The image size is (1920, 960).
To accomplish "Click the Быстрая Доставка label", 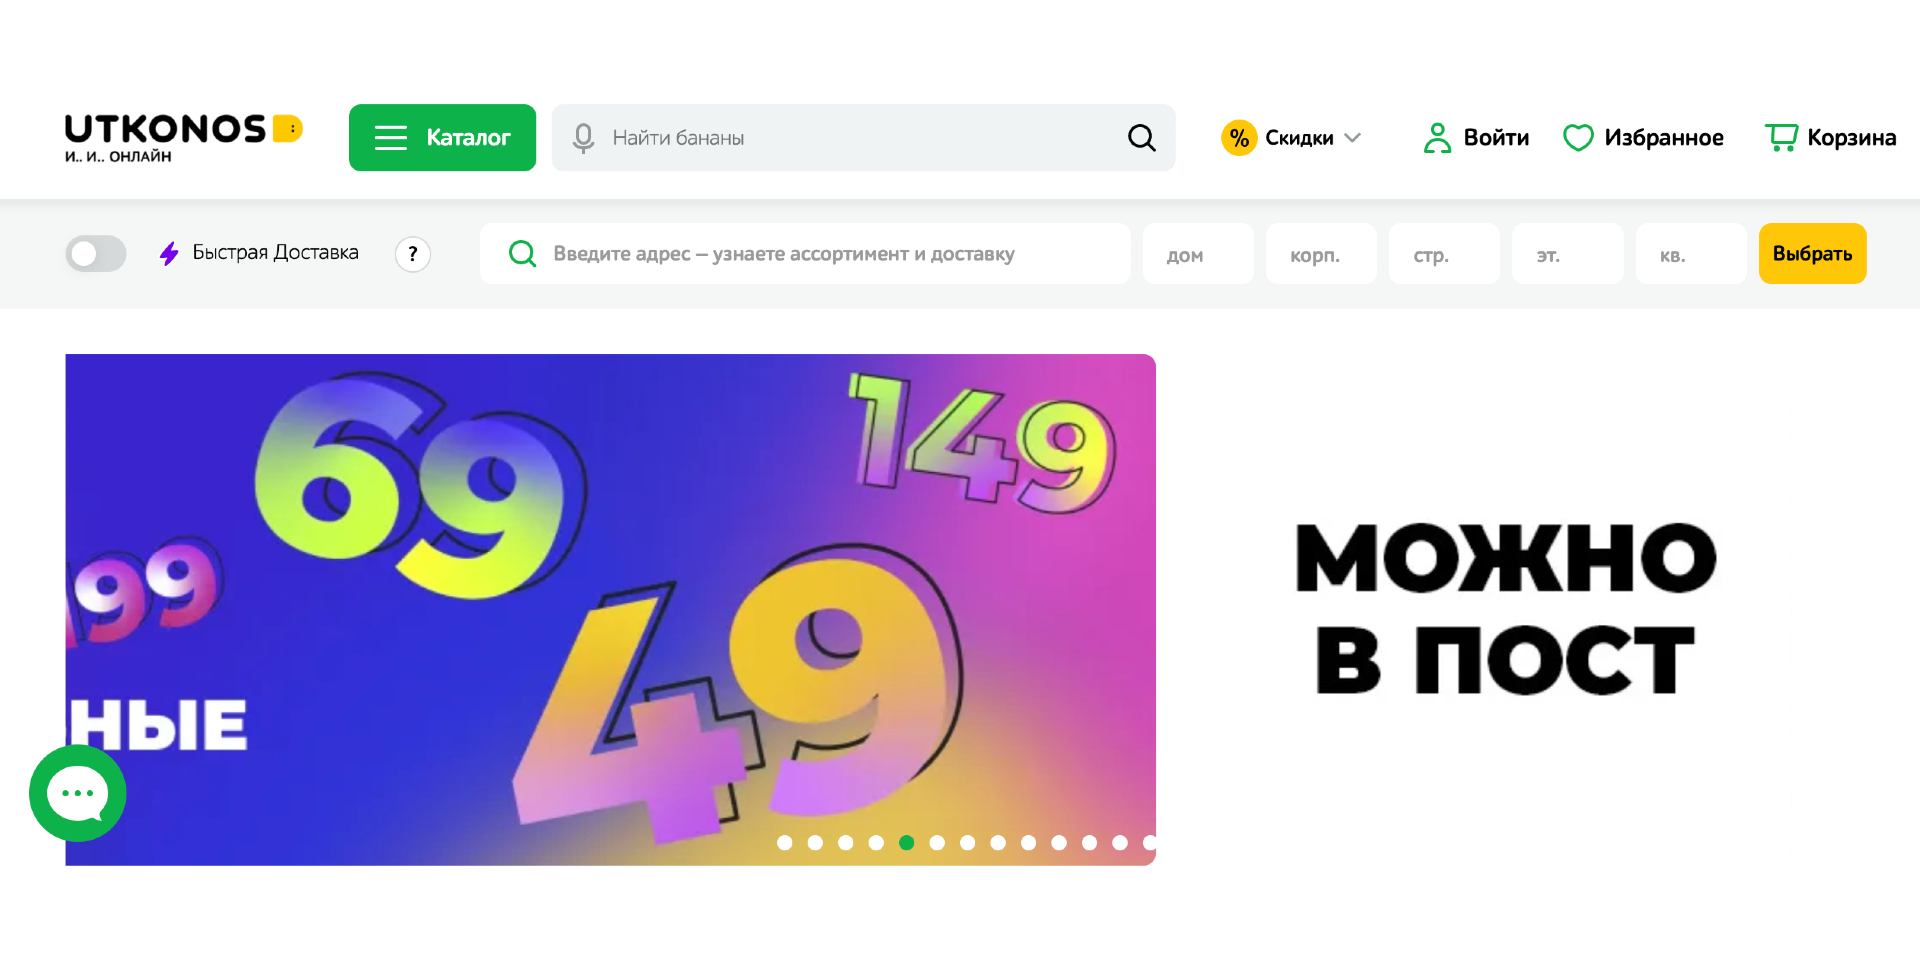I will (275, 253).
